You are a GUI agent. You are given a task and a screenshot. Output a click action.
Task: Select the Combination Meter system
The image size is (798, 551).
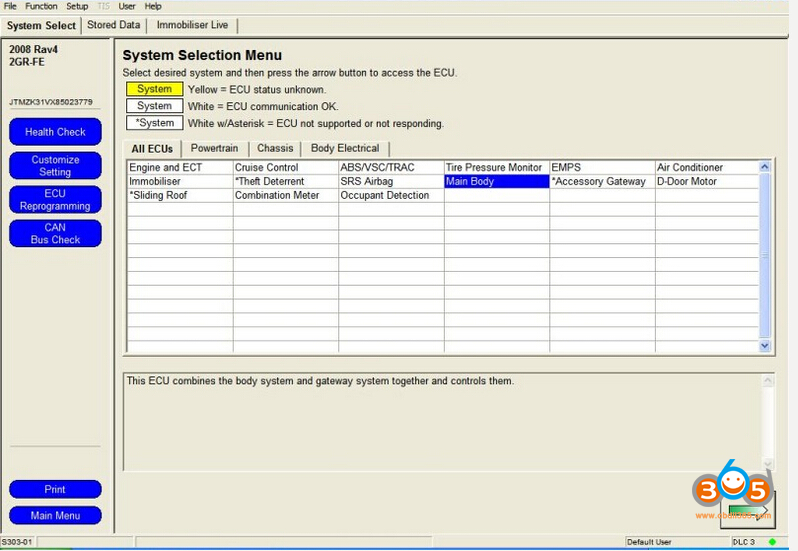tap(286, 195)
